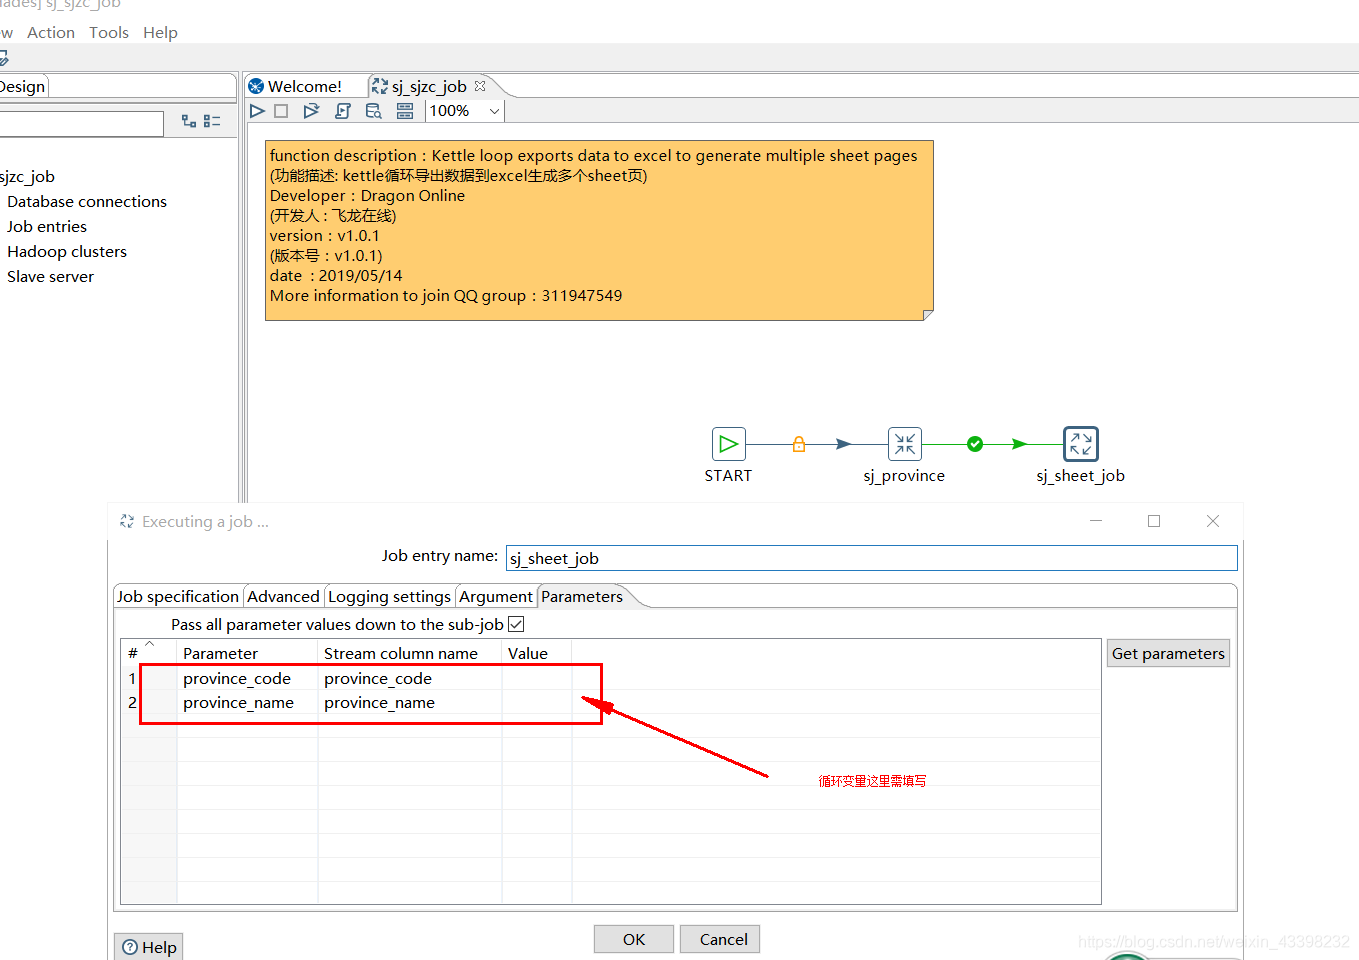Select the START job entry icon
1359x960 pixels.
(x=728, y=444)
